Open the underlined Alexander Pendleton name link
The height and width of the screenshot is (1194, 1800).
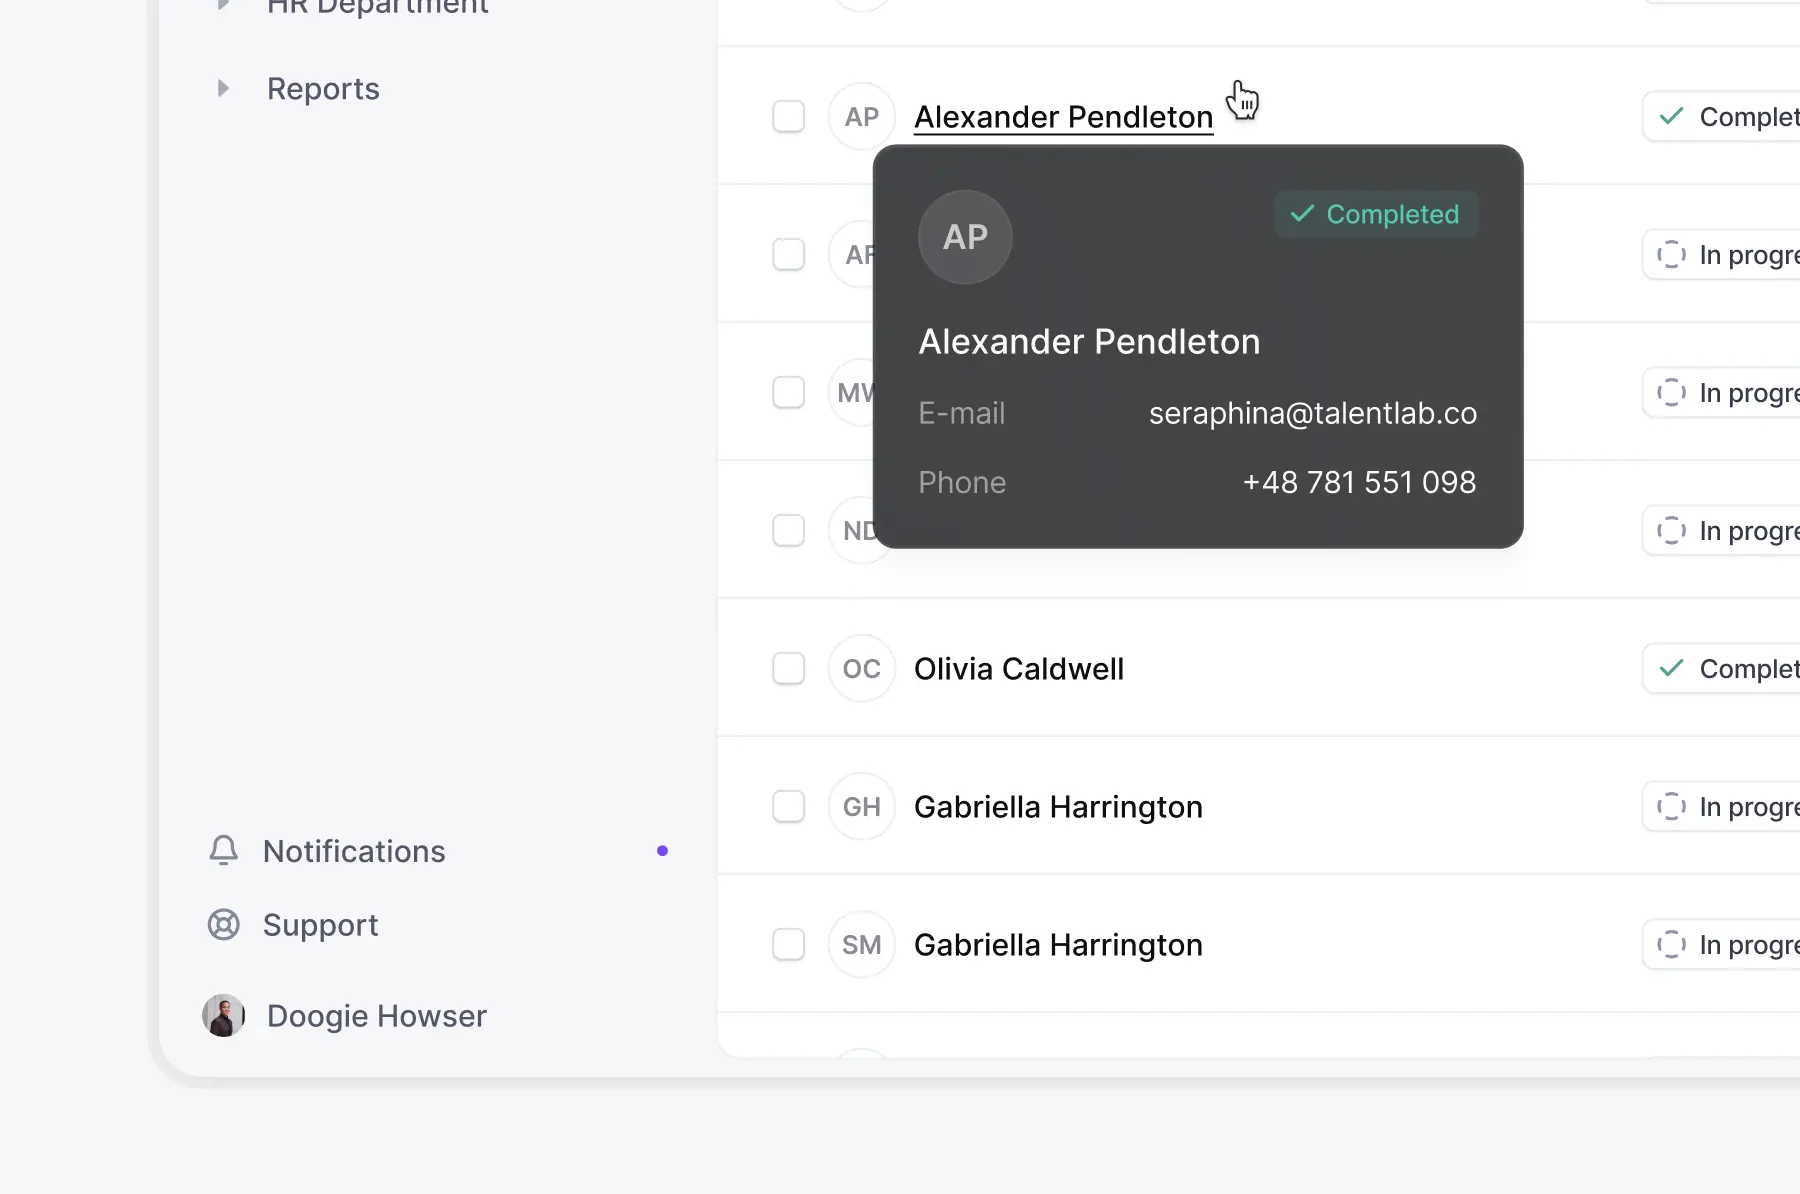(x=1063, y=117)
